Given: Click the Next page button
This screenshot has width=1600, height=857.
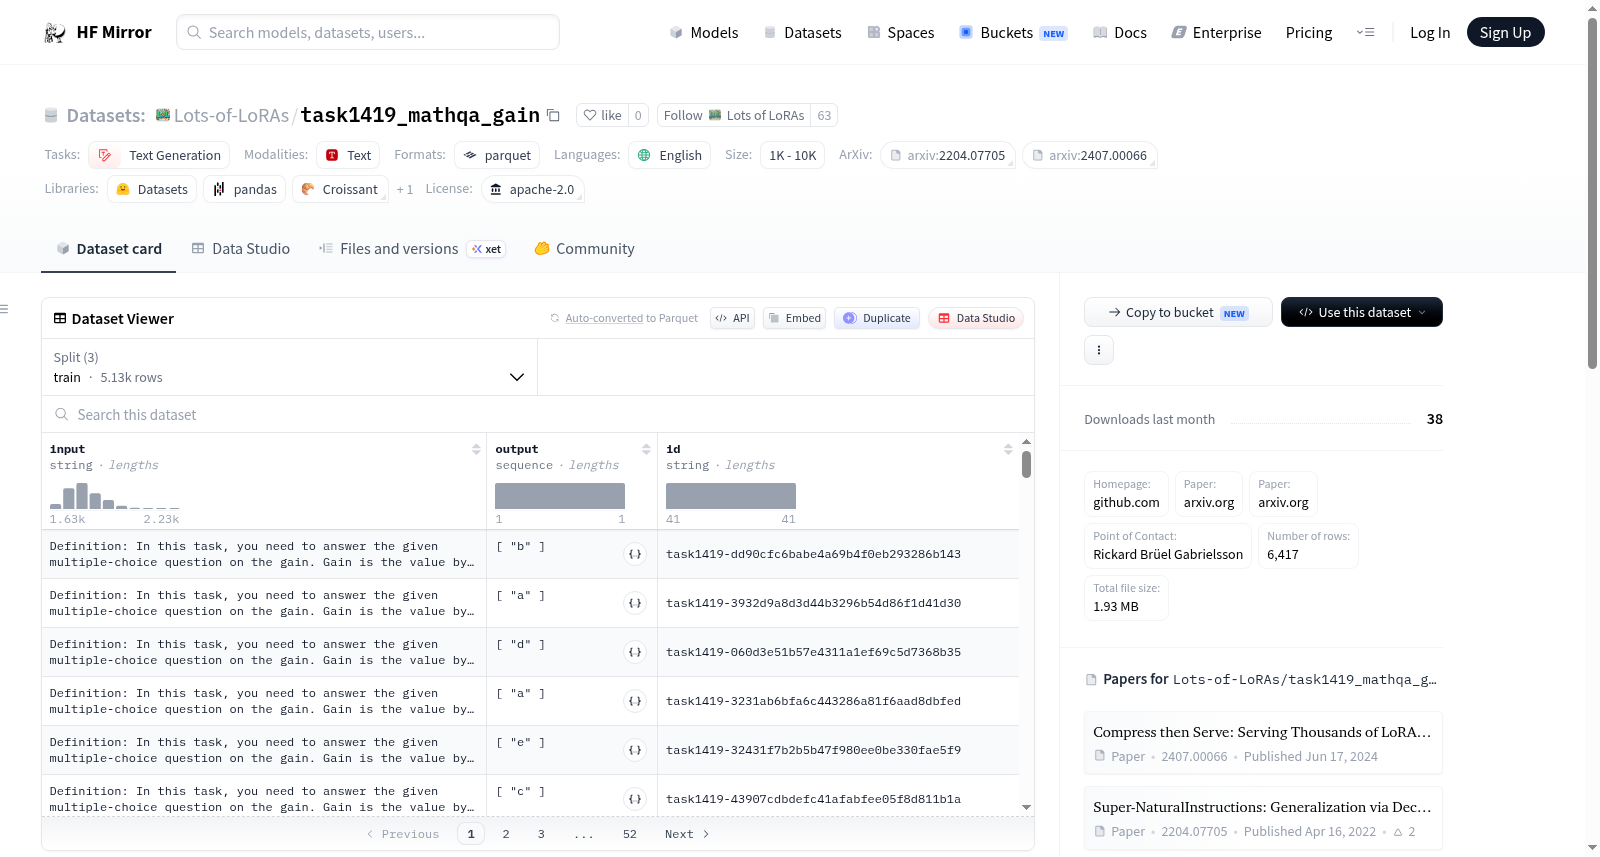Looking at the screenshot, I should 687,834.
